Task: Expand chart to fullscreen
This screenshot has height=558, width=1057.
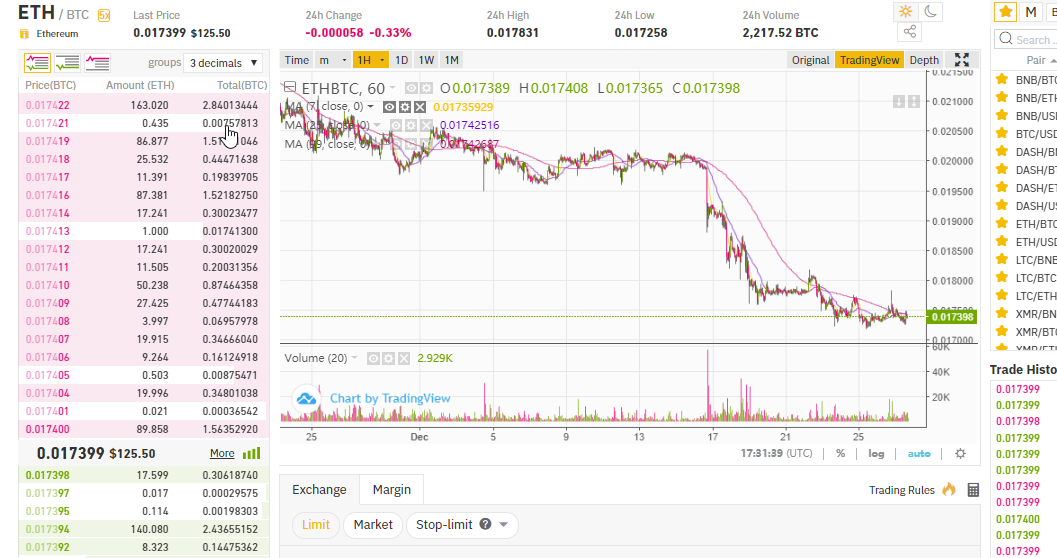Action: (962, 60)
